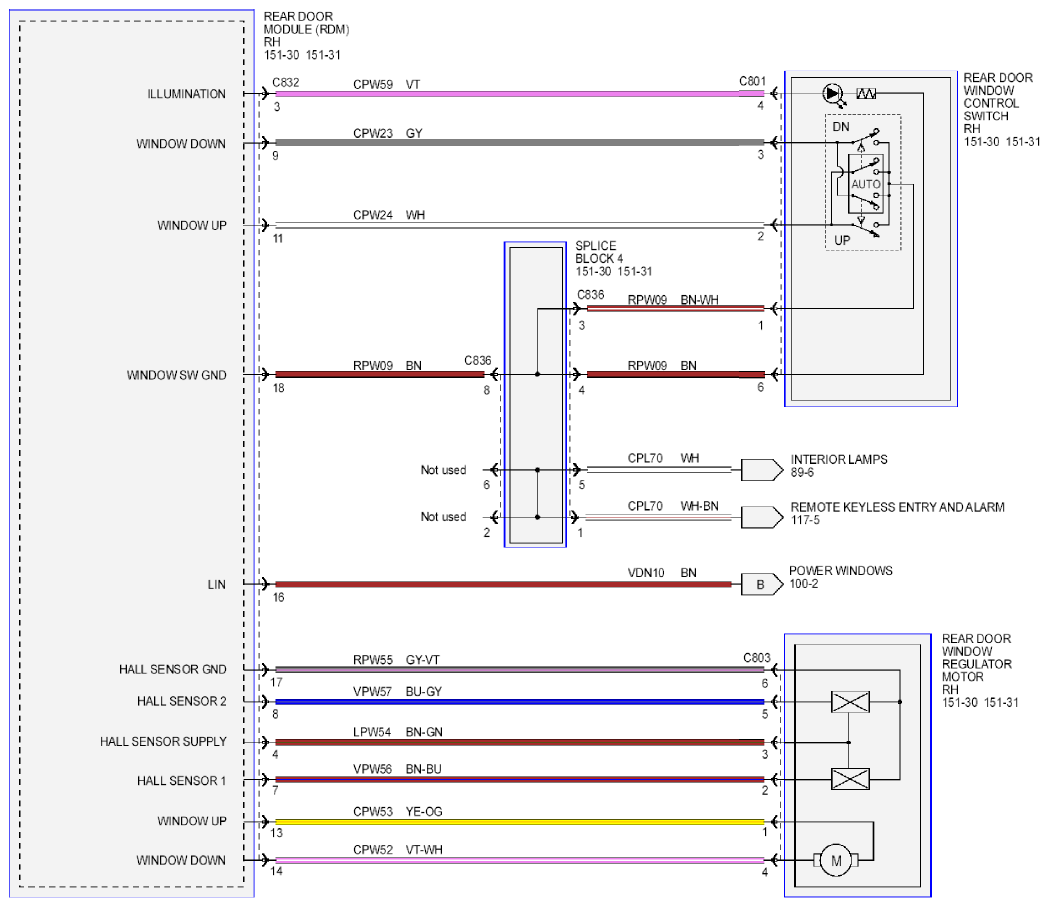Click the VDN10 BN wire label
Image resolution: width=1049 pixels, height=907 pixels.
[x=662, y=573]
